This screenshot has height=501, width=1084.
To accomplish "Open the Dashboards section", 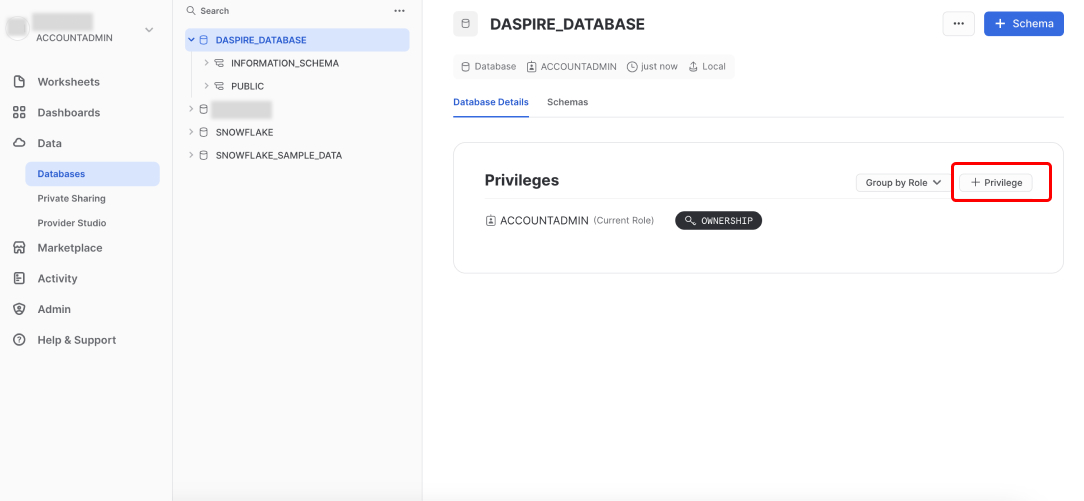I will (68, 113).
